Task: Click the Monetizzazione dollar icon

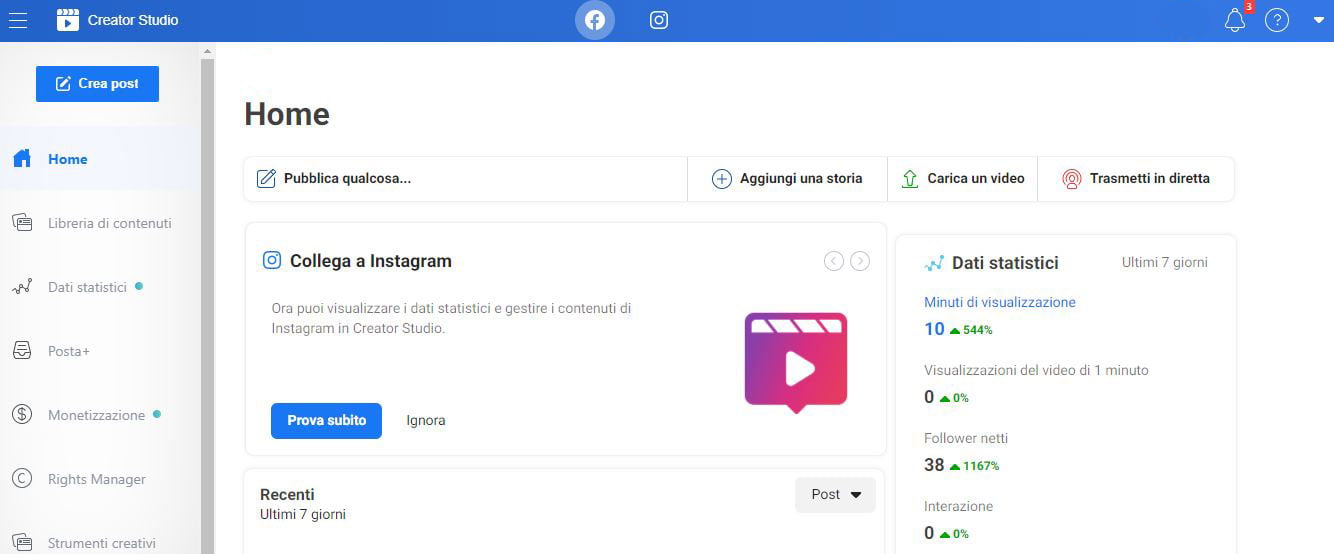Action: [x=22, y=415]
